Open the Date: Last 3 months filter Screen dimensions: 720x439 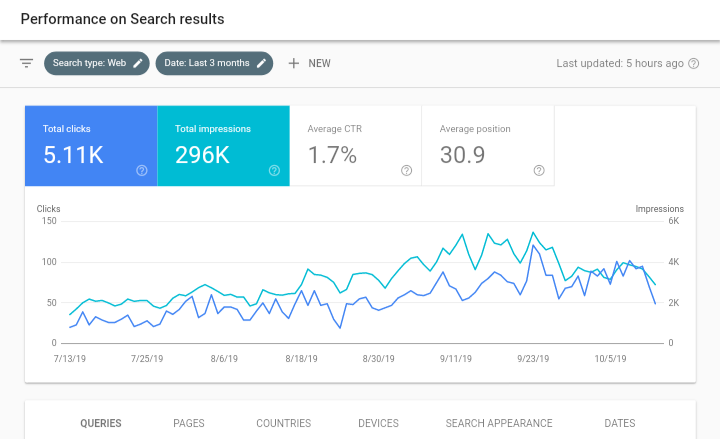coord(207,63)
